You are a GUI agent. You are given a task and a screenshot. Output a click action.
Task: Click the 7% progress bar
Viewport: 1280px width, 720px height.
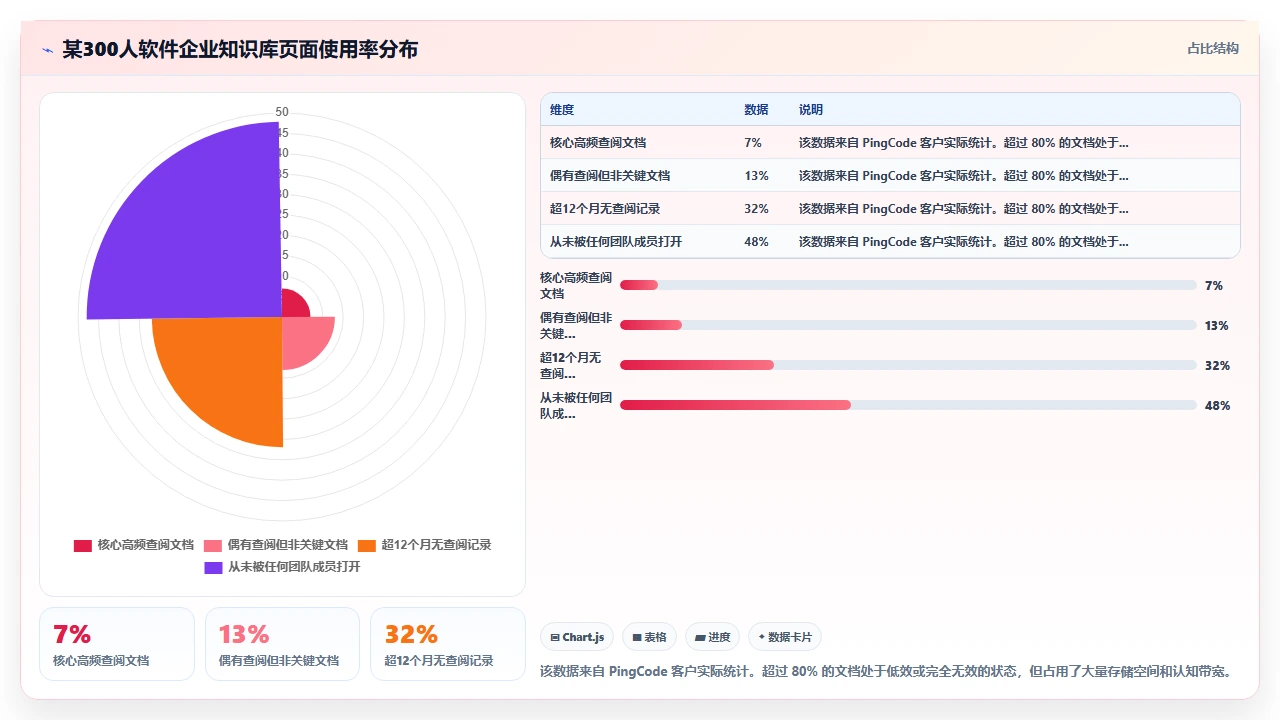pos(908,285)
